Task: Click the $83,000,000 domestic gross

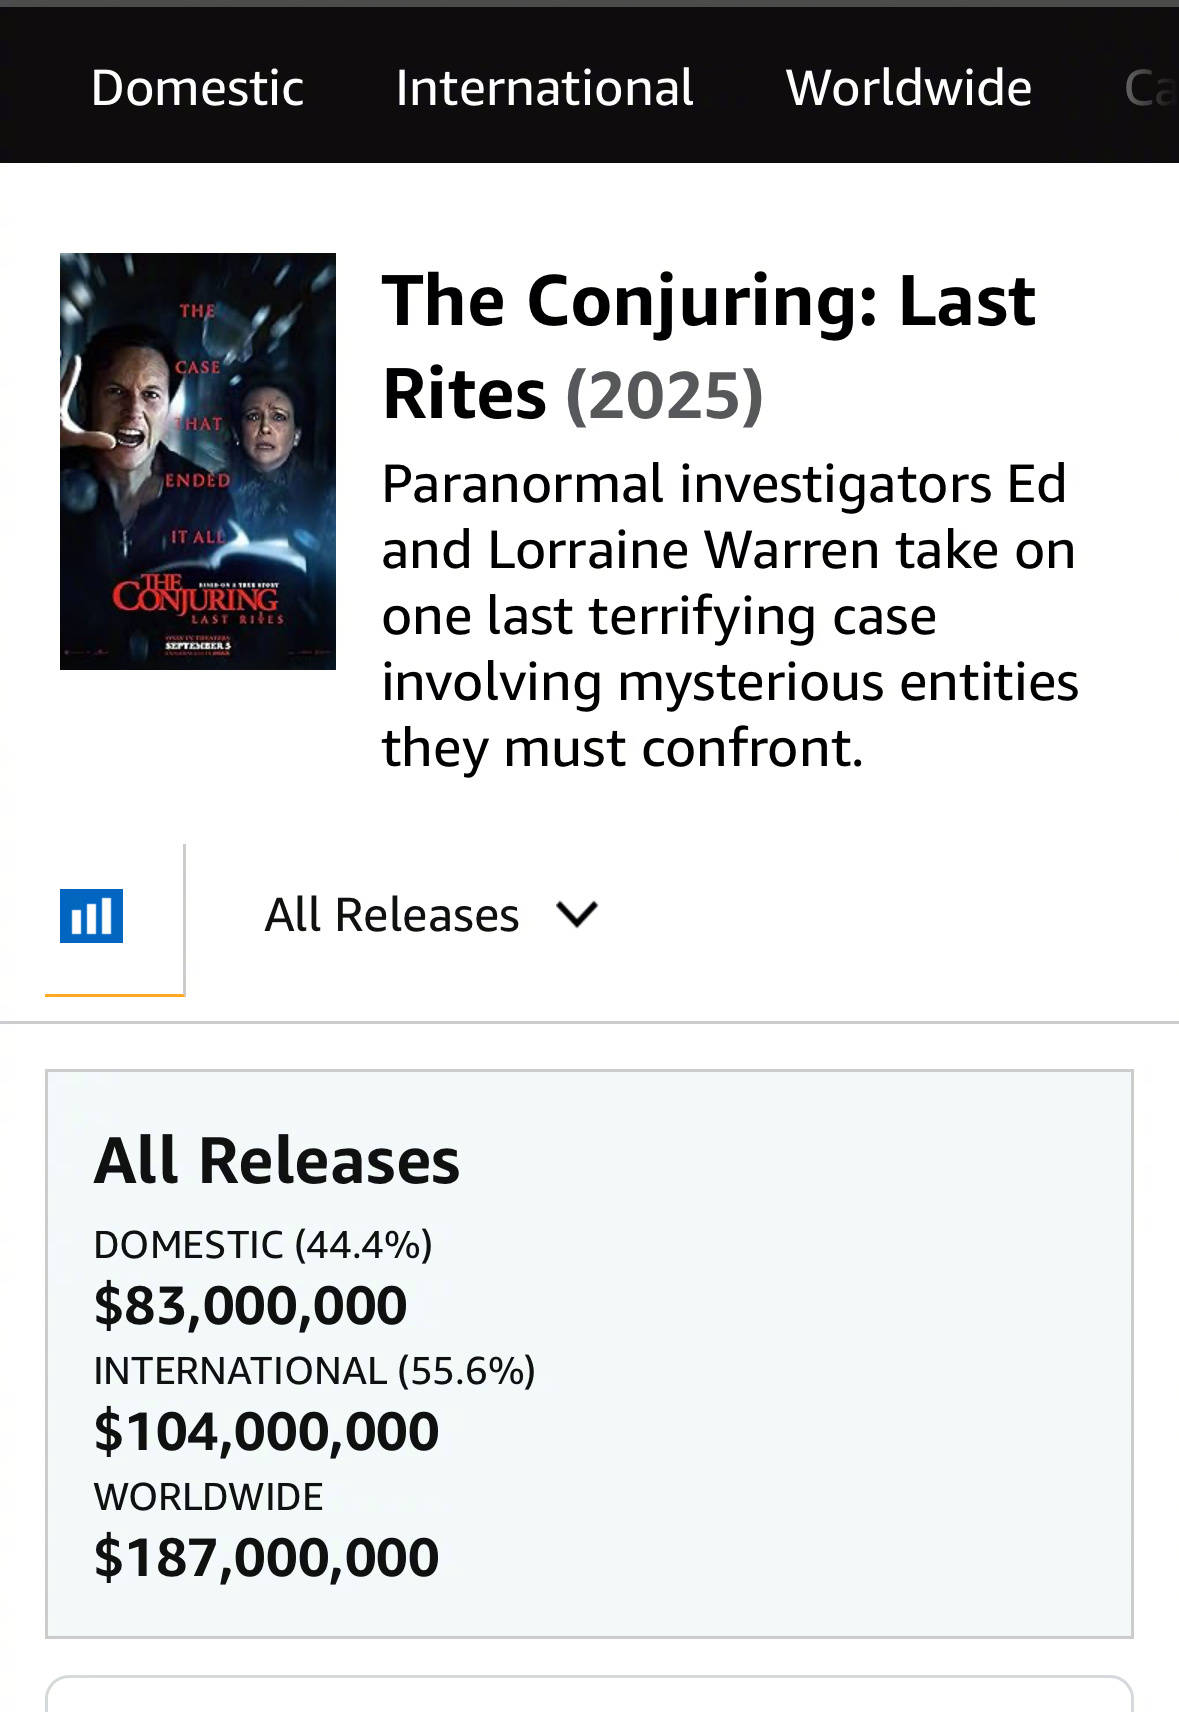Action: (250, 1305)
